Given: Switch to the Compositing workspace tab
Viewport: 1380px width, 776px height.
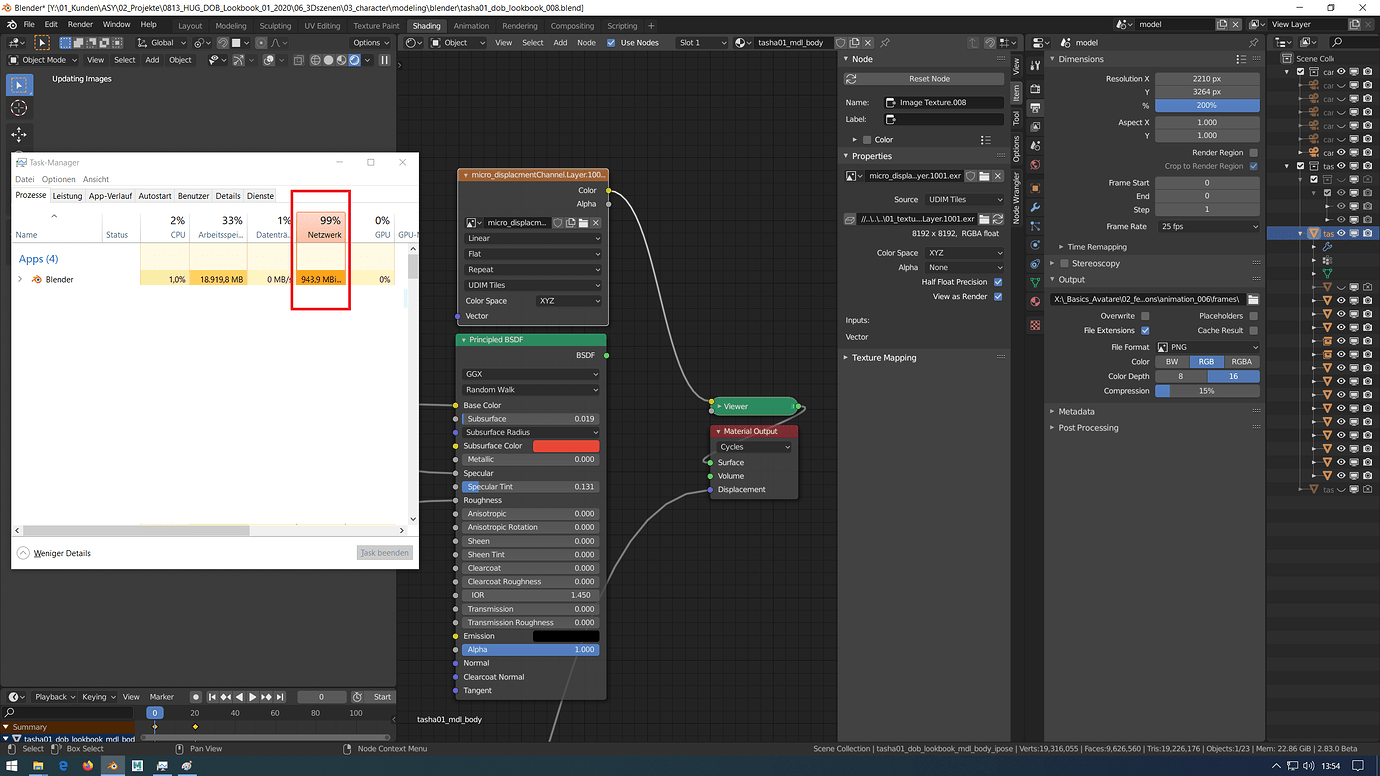Looking at the screenshot, I should pos(572,26).
